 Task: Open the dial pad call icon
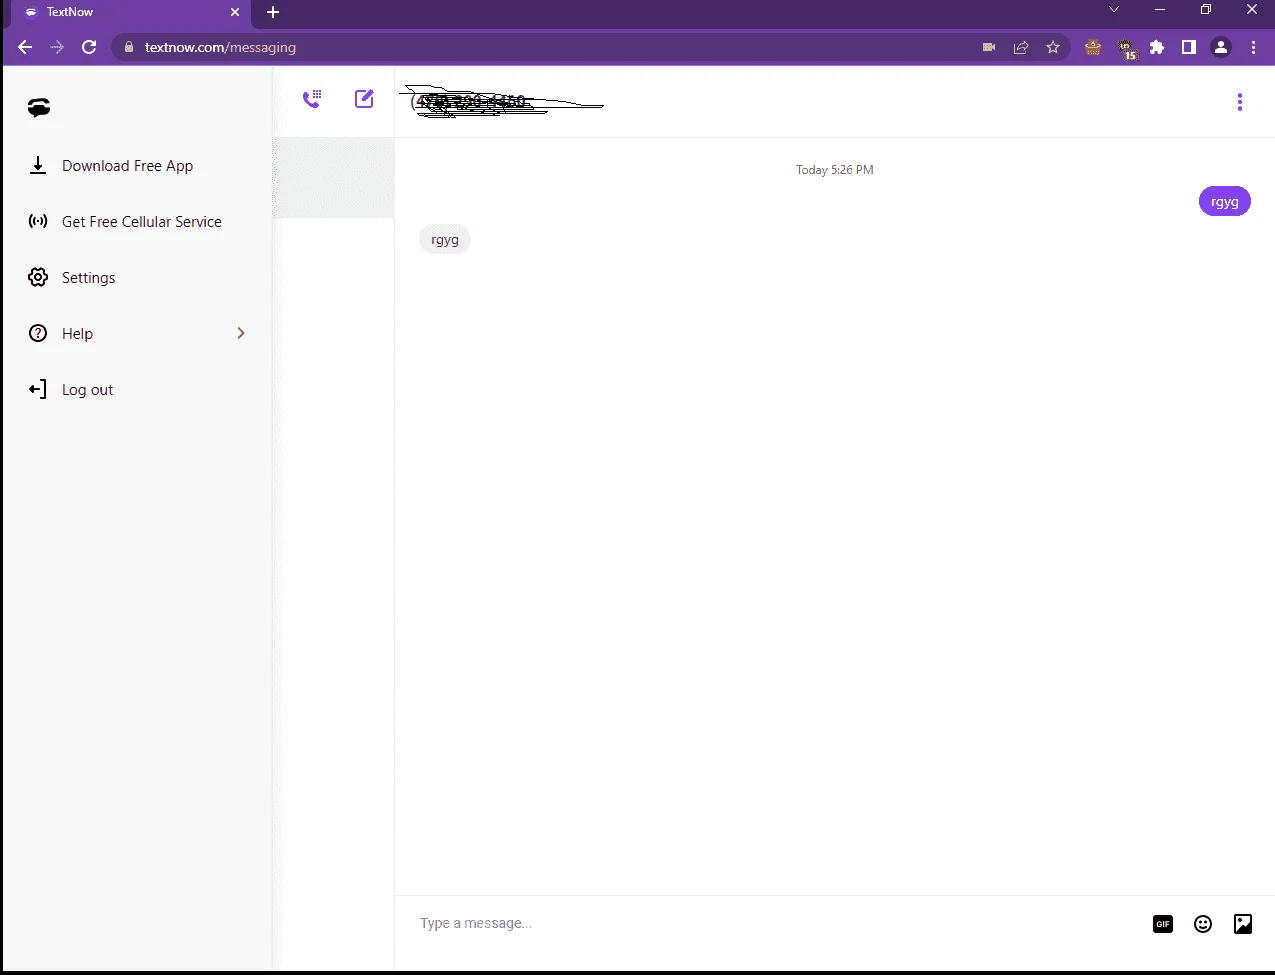(x=312, y=99)
